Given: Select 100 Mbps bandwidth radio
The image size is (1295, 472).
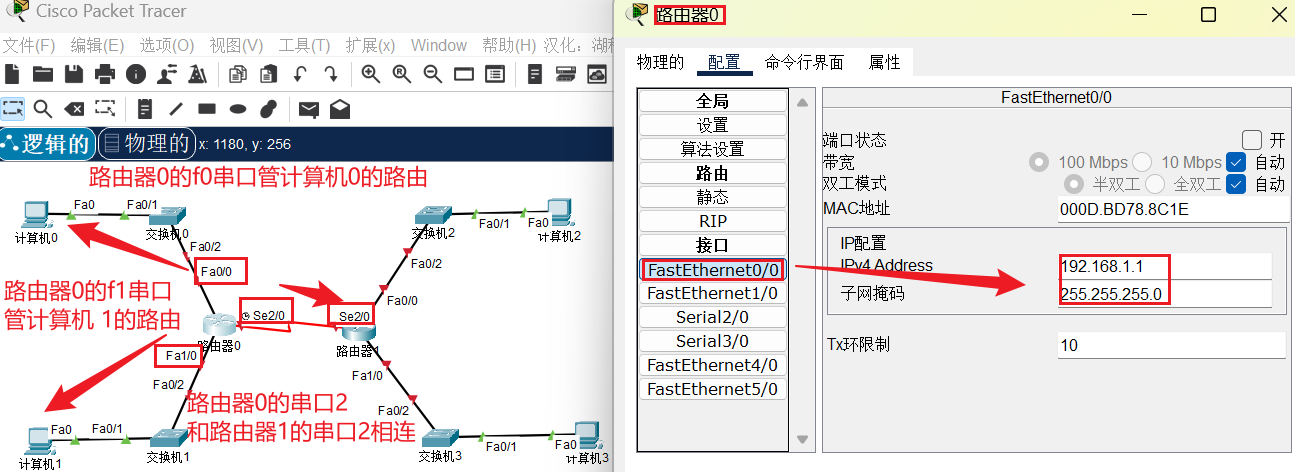Looking at the screenshot, I should coord(1039,162).
